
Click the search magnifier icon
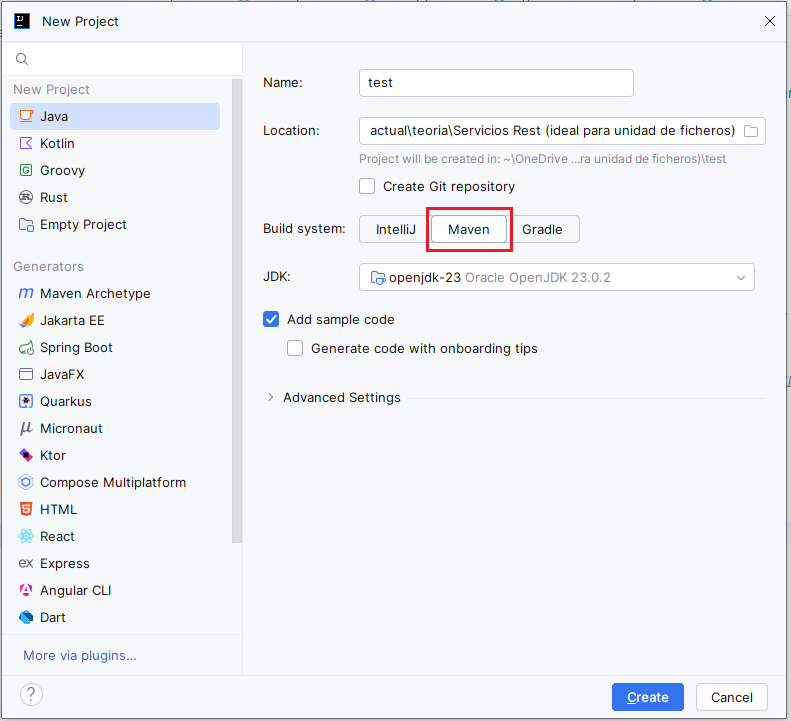click(22, 59)
